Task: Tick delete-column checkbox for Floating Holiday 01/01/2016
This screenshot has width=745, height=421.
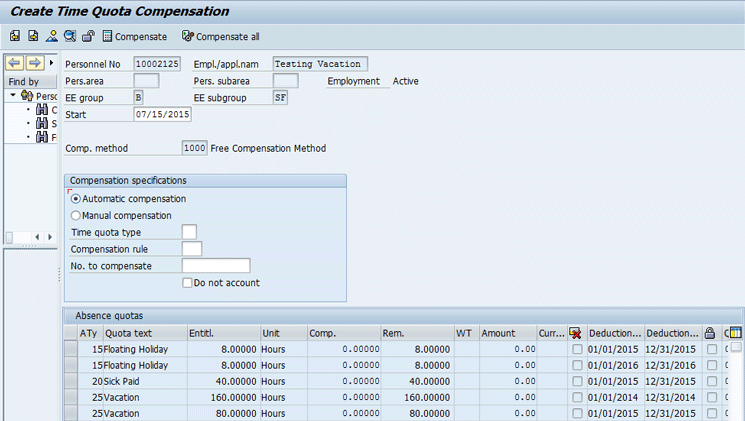Action: click(577, 365)
